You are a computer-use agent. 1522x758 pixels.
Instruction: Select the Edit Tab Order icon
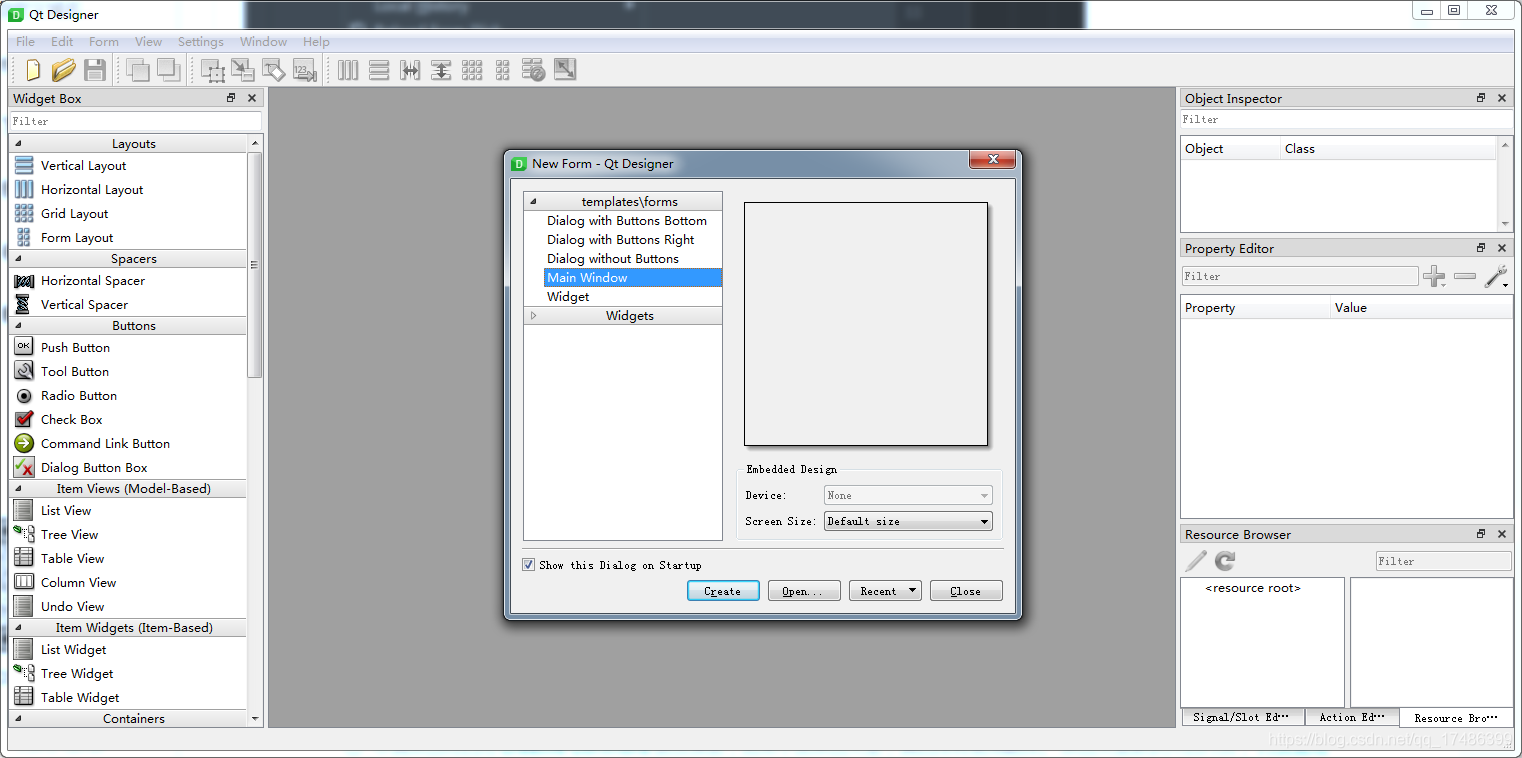(304, 70)
